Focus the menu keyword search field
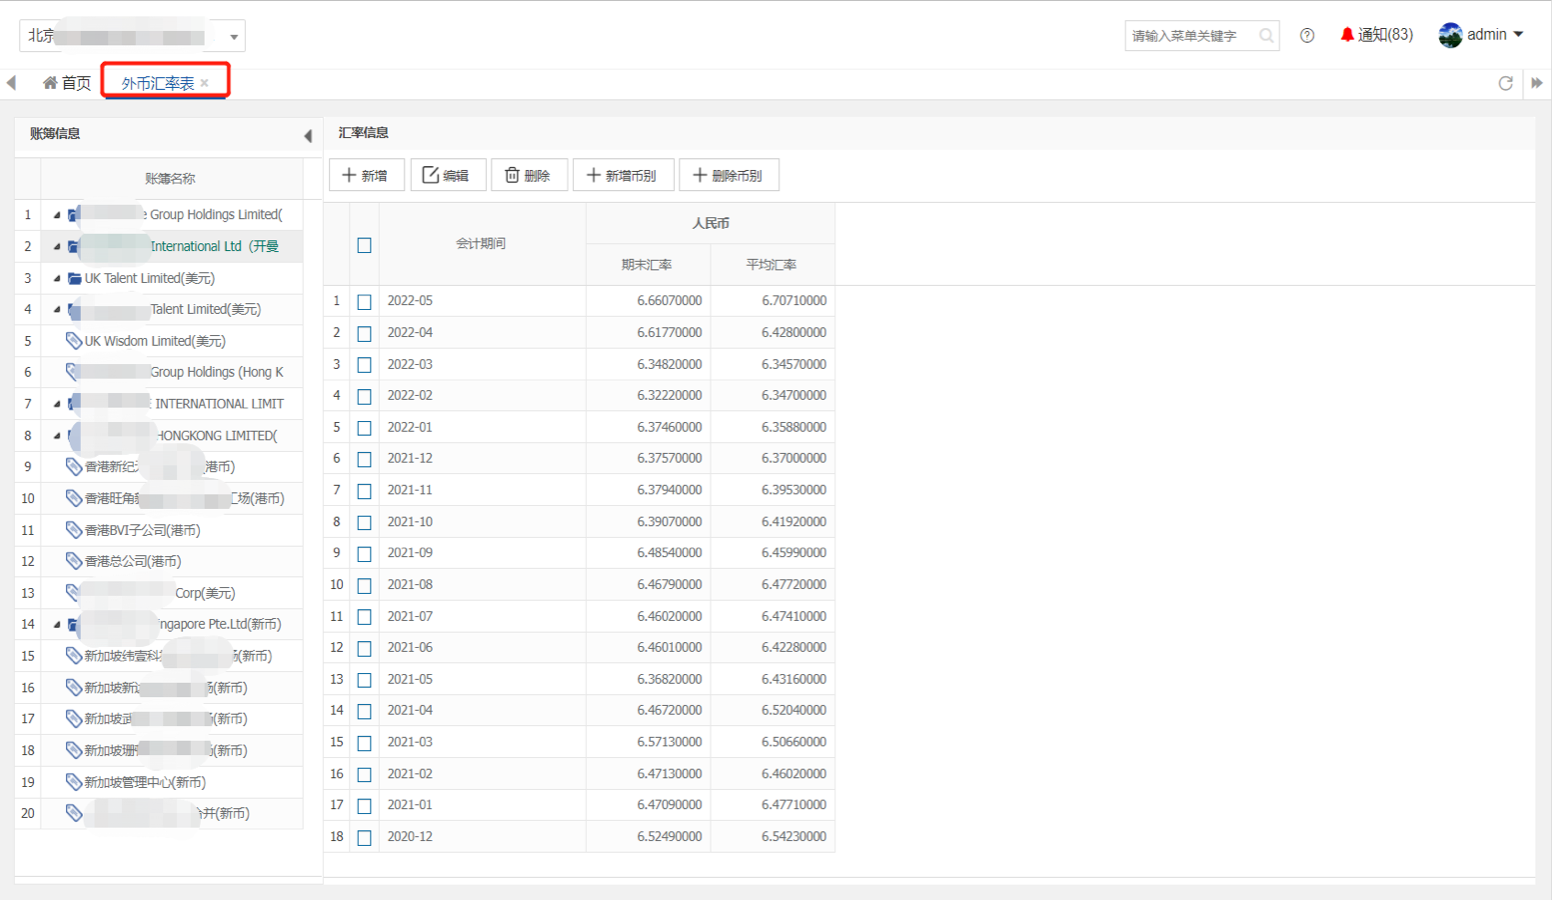Image resolution: width=1552 pixels, height=900 pixels. point(1190,36)
